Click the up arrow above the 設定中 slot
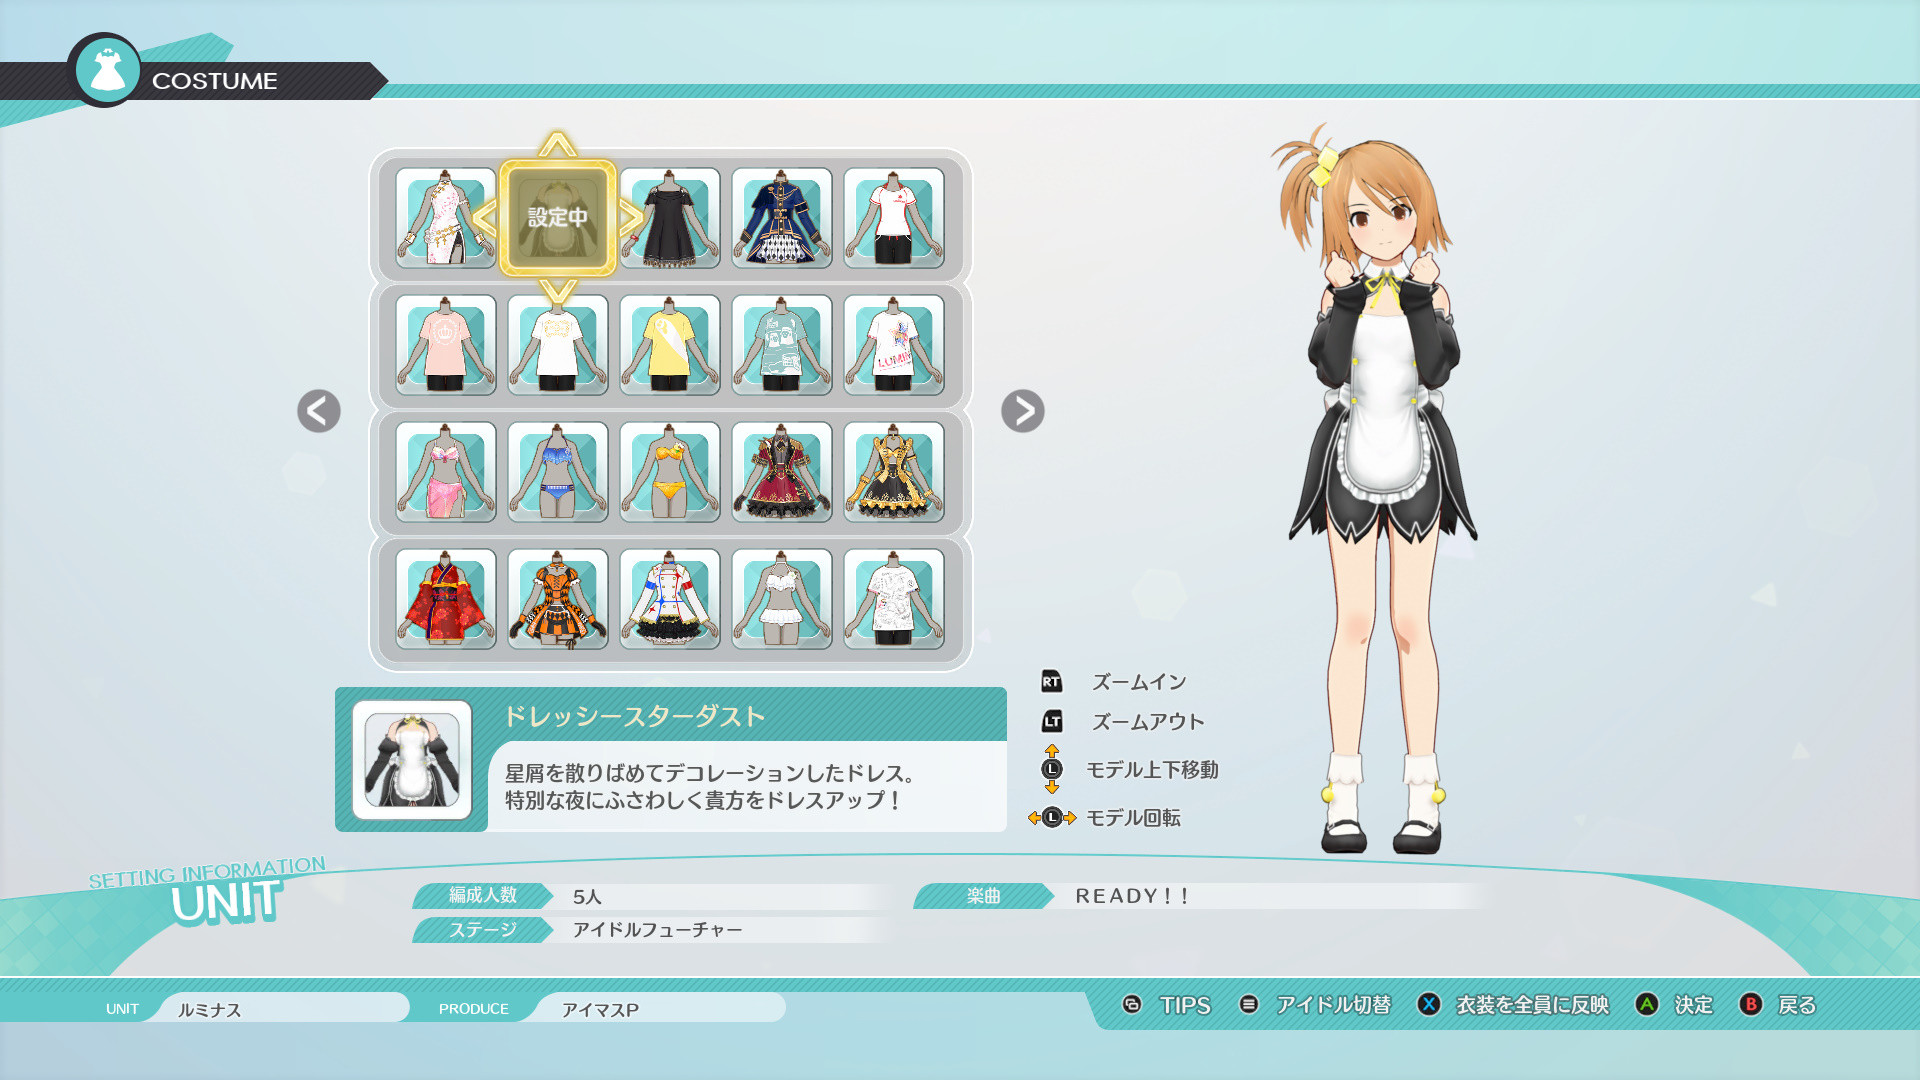 (x=557, y=146)
